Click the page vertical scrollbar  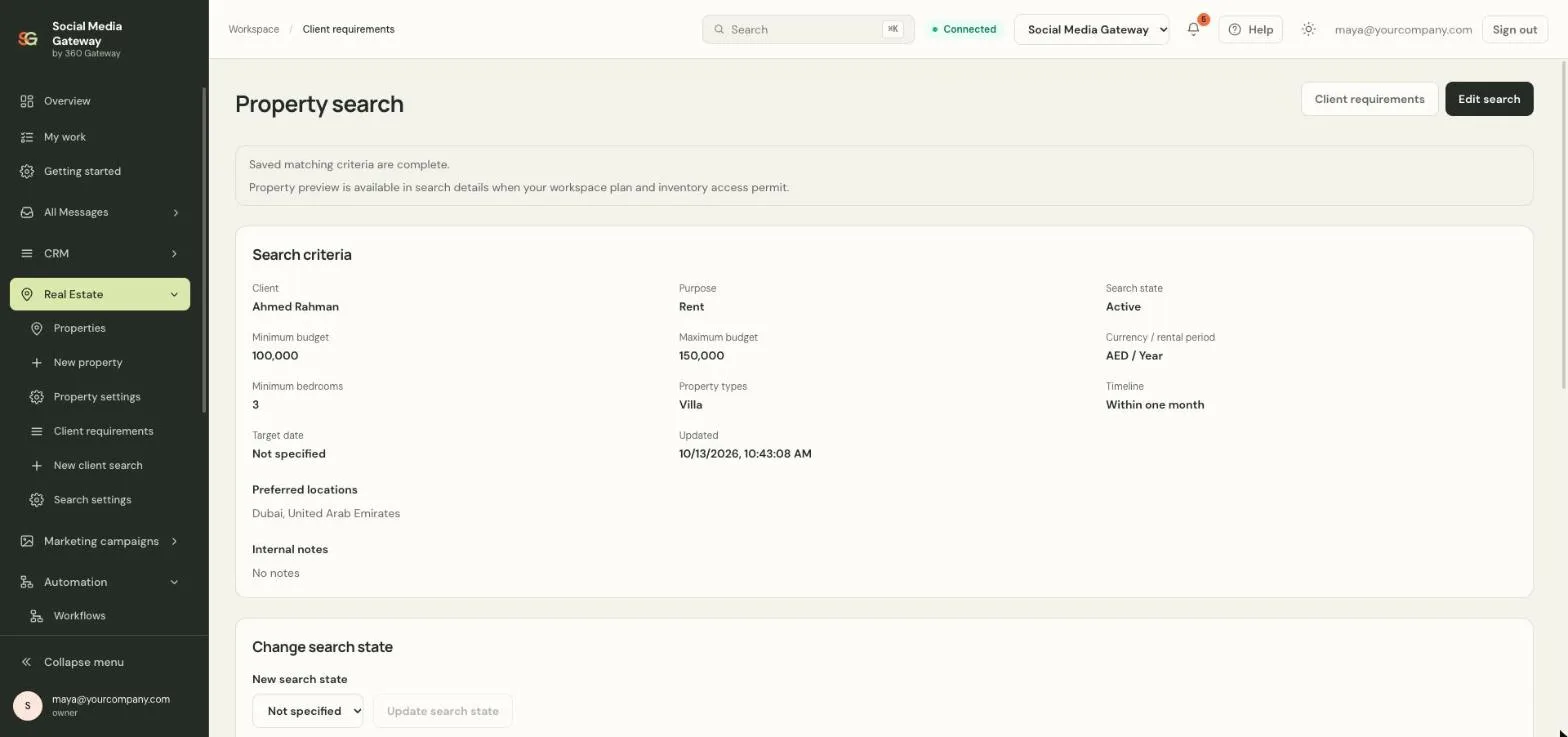pyautogui.click(x=1562, y=225)
